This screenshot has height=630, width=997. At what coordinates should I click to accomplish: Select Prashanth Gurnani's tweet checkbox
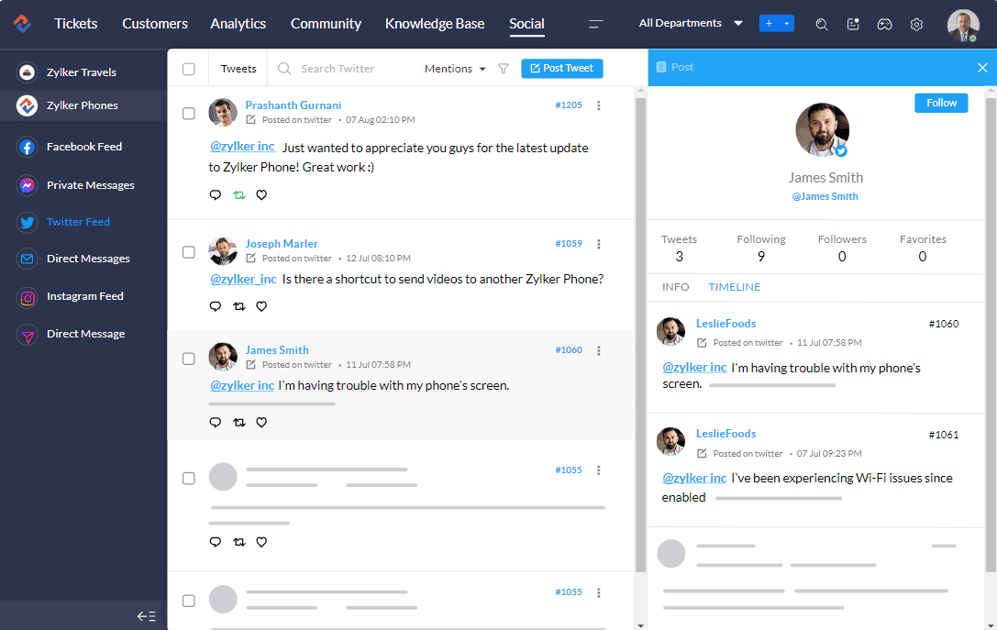point(189,113)
